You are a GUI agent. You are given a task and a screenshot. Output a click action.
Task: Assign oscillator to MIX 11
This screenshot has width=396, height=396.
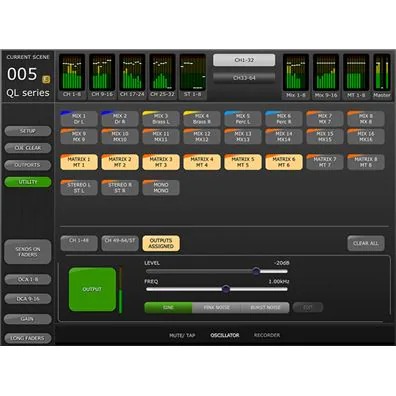pyautogui.click(x=161, y=136)
